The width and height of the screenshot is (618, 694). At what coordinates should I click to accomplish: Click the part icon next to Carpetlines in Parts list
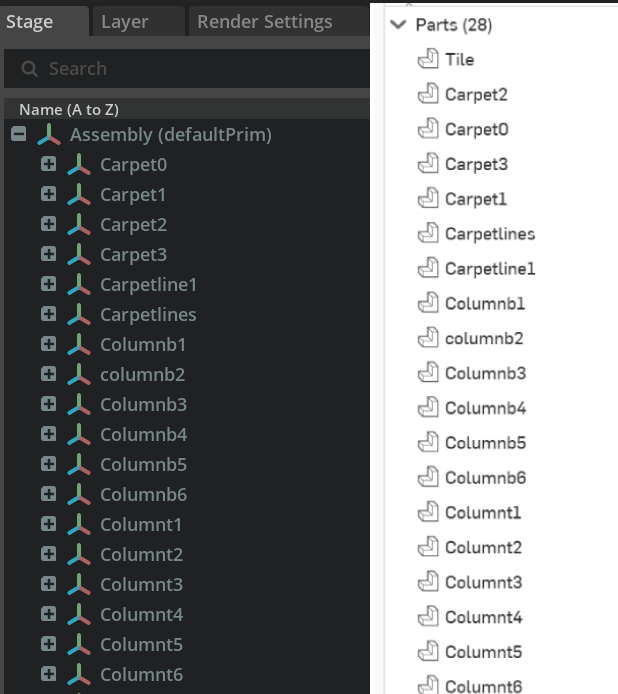pos(428,234)
